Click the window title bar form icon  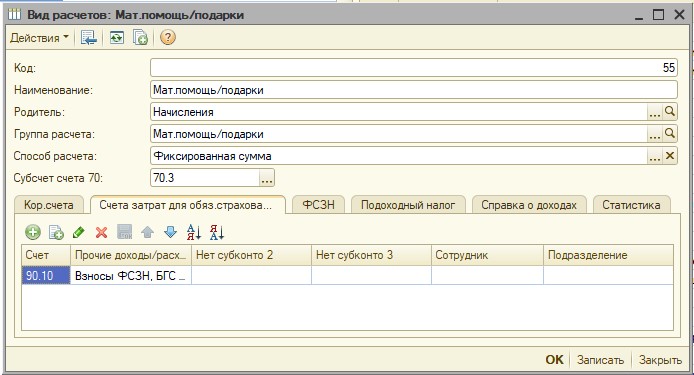pyautogui.click(x=14, y=15)
